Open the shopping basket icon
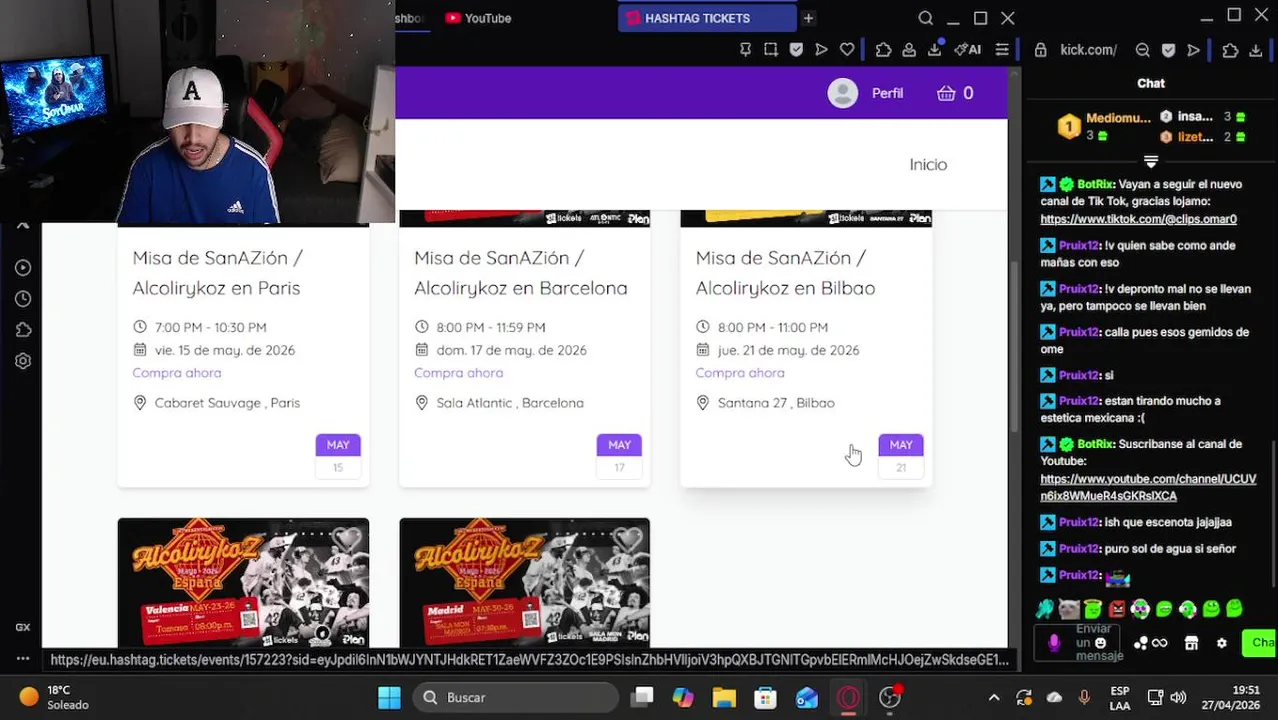1278x720 pixels. [x=946, y=93]
